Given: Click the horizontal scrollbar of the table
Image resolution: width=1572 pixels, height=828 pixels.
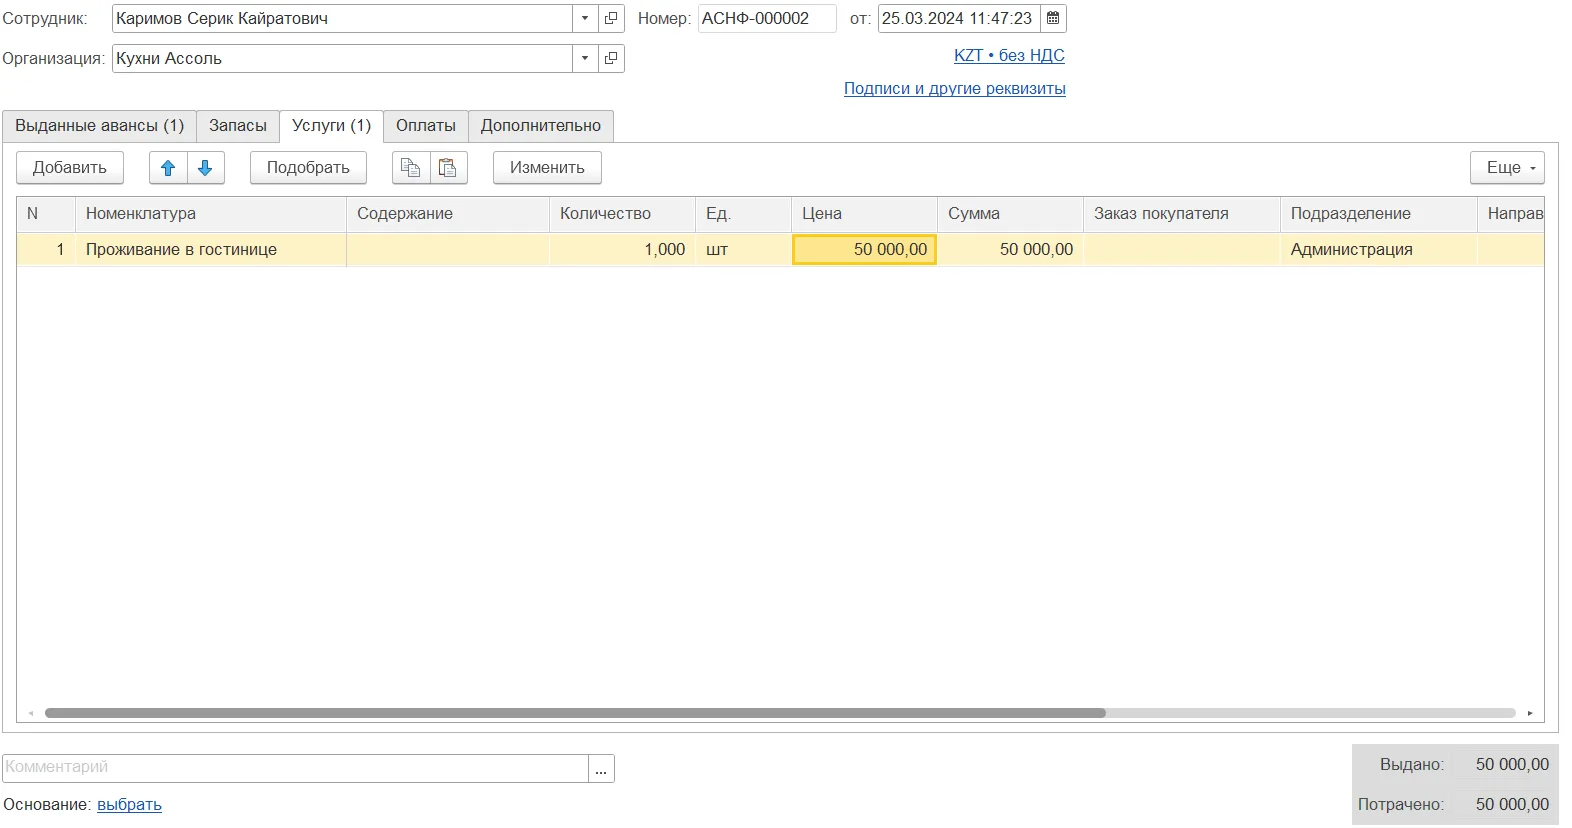Looking at the screenshot, I should click(575, 713).
